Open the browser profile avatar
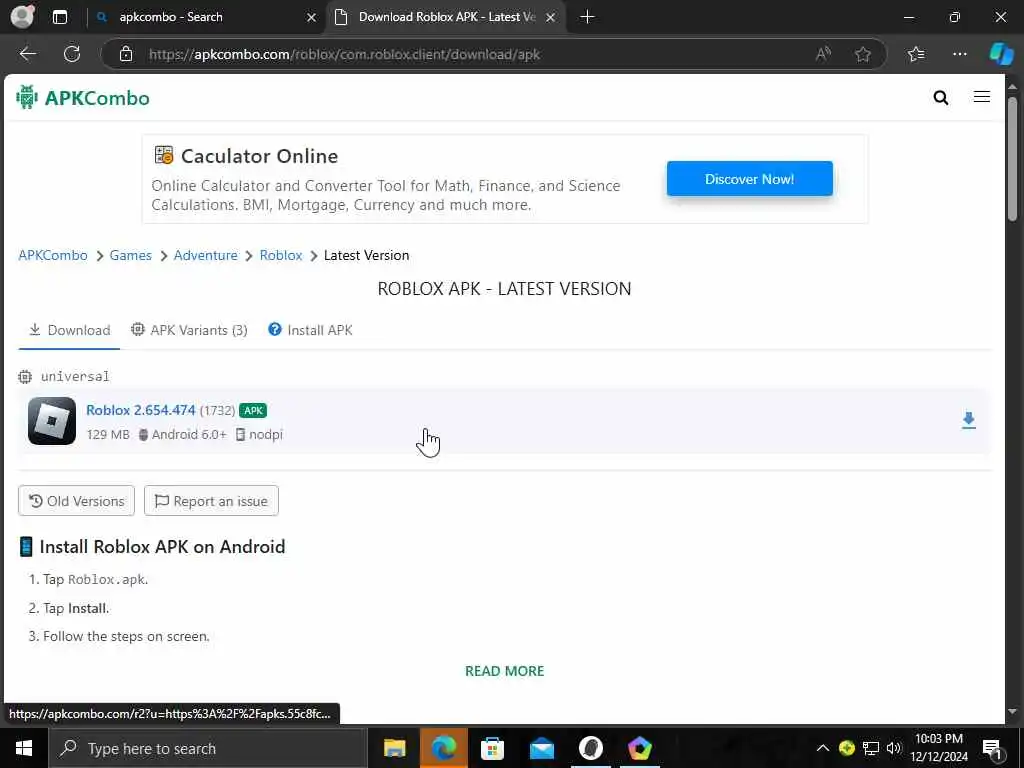The image size is (1024, 768). tap(23, 17)
